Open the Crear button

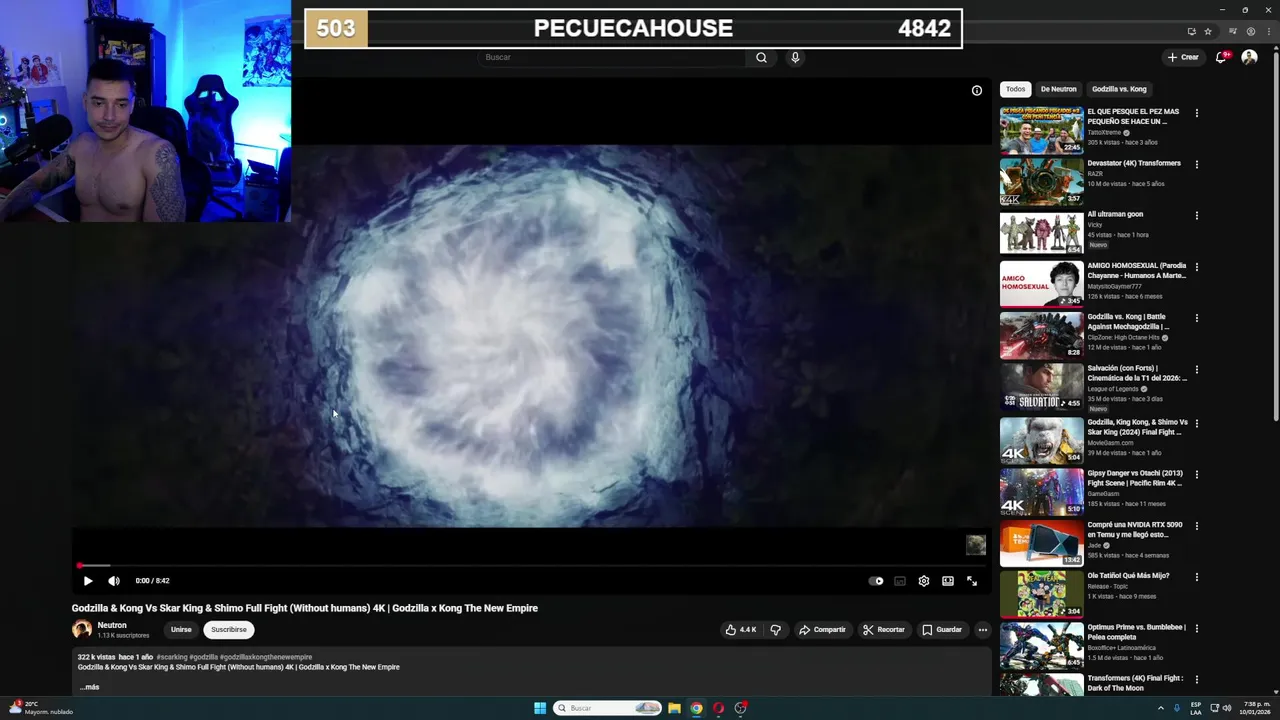pyautogui.click(x=1183, y=57)
